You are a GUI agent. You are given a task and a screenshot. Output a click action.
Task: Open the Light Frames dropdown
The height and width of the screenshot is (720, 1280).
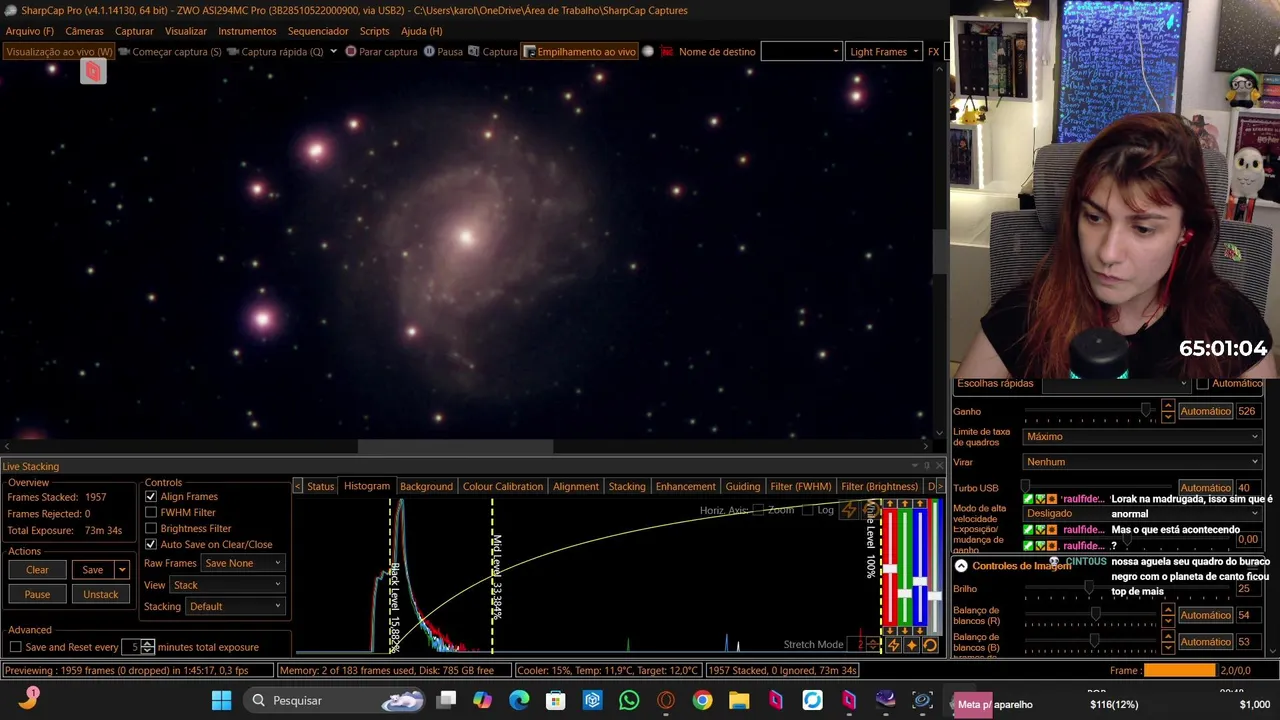click(884, 51)
